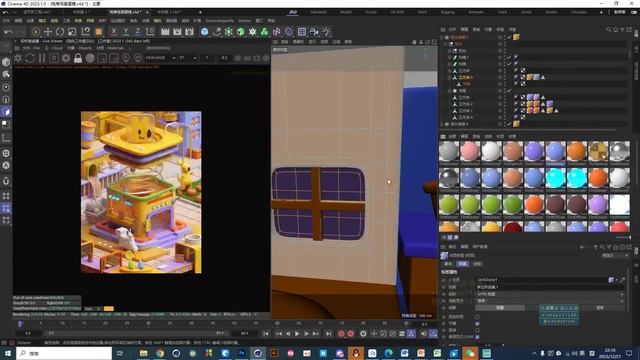Open the Octane Live Viewer settings gear
Screen dimensions: 640x360
click(x=18, y=58)
